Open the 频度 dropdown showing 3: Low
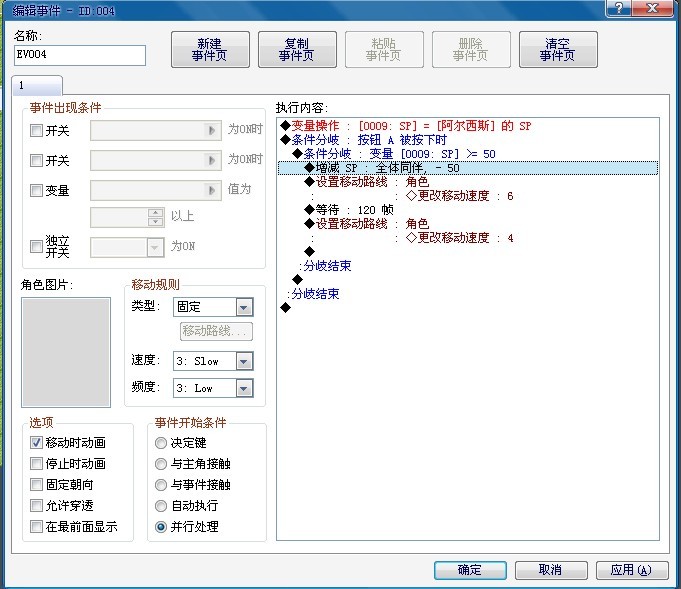Viewport: 681px width, 589px height. 213,388
